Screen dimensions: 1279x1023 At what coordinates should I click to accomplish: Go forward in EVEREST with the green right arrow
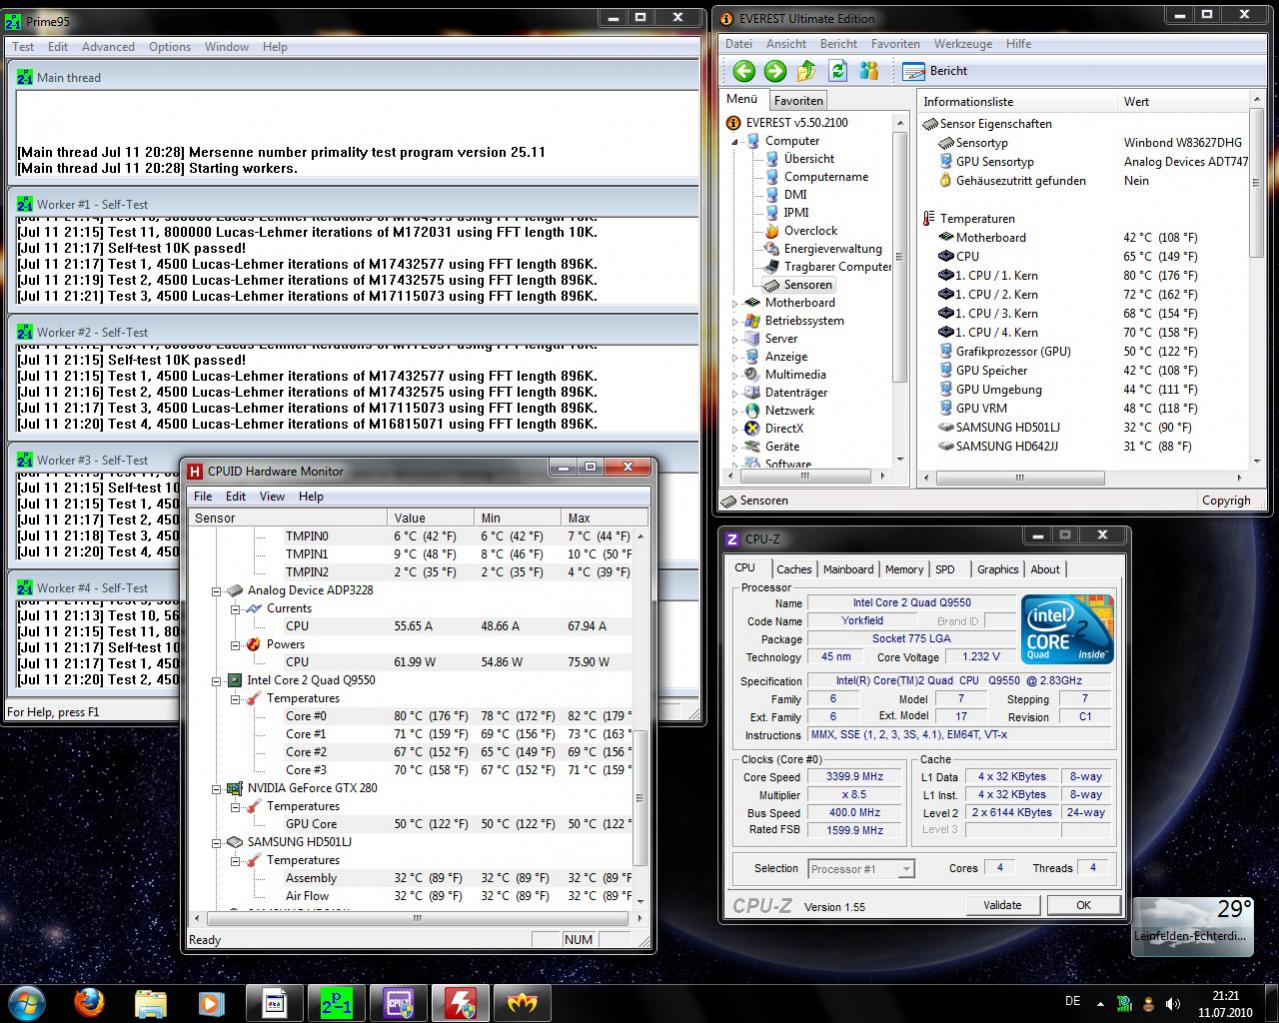coord(775,71)
